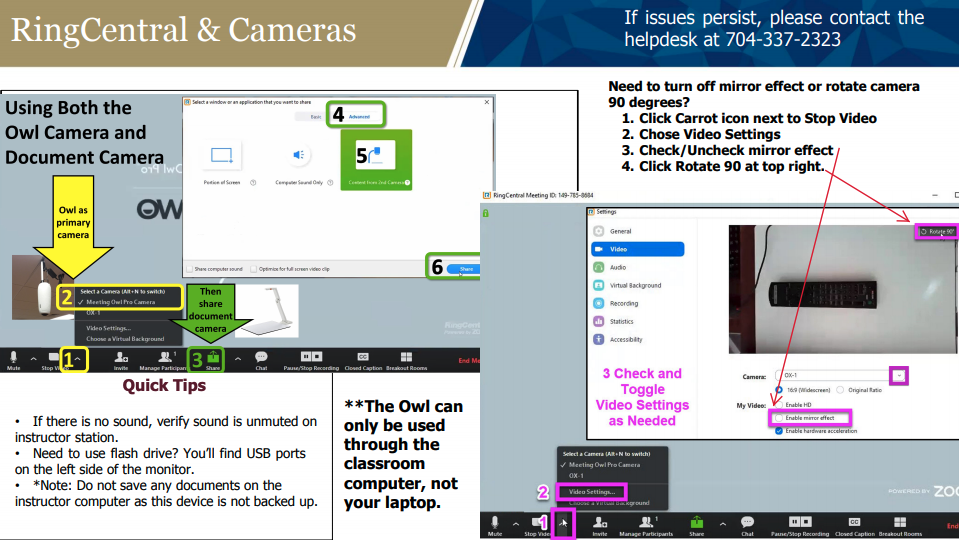Open Video settings section
This screenshot has height=540, width=959.
[637, 249]
